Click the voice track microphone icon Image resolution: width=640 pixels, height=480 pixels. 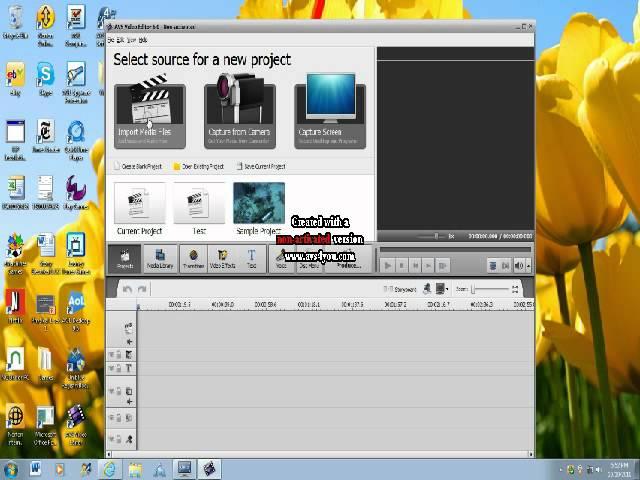click(x=129, y=439)
